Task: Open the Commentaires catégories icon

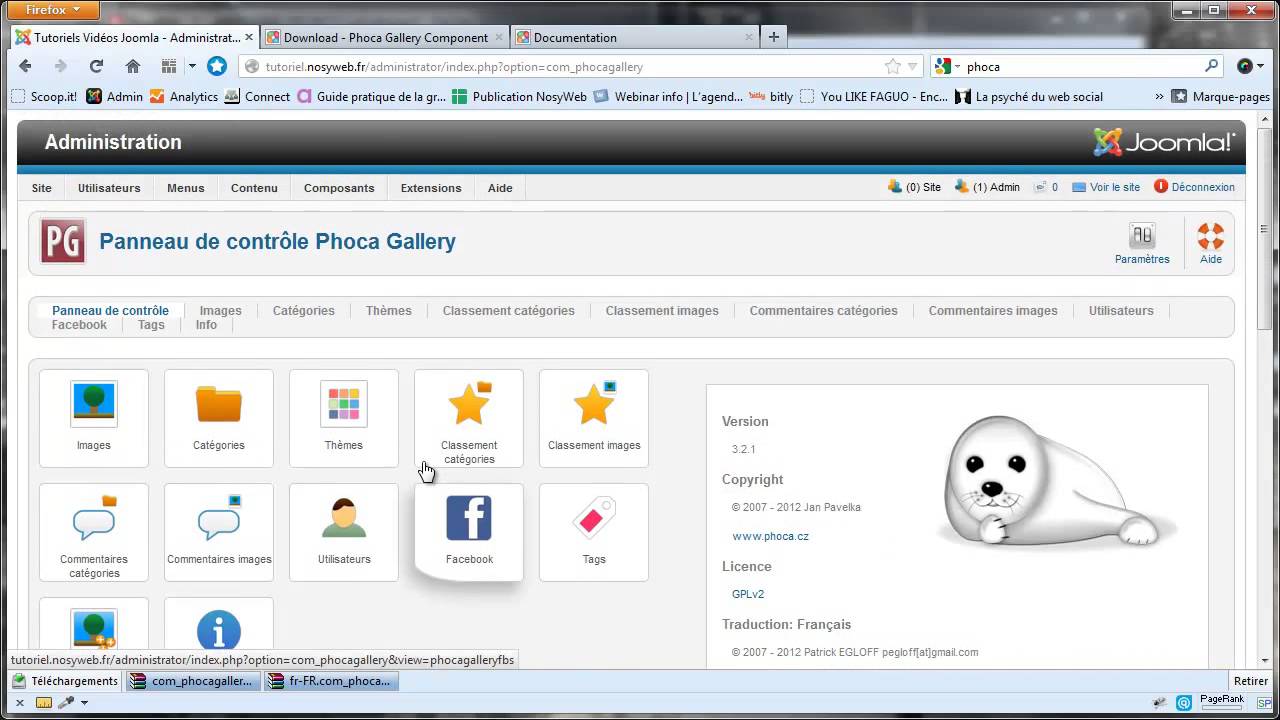Action: [x=94, y=532]
